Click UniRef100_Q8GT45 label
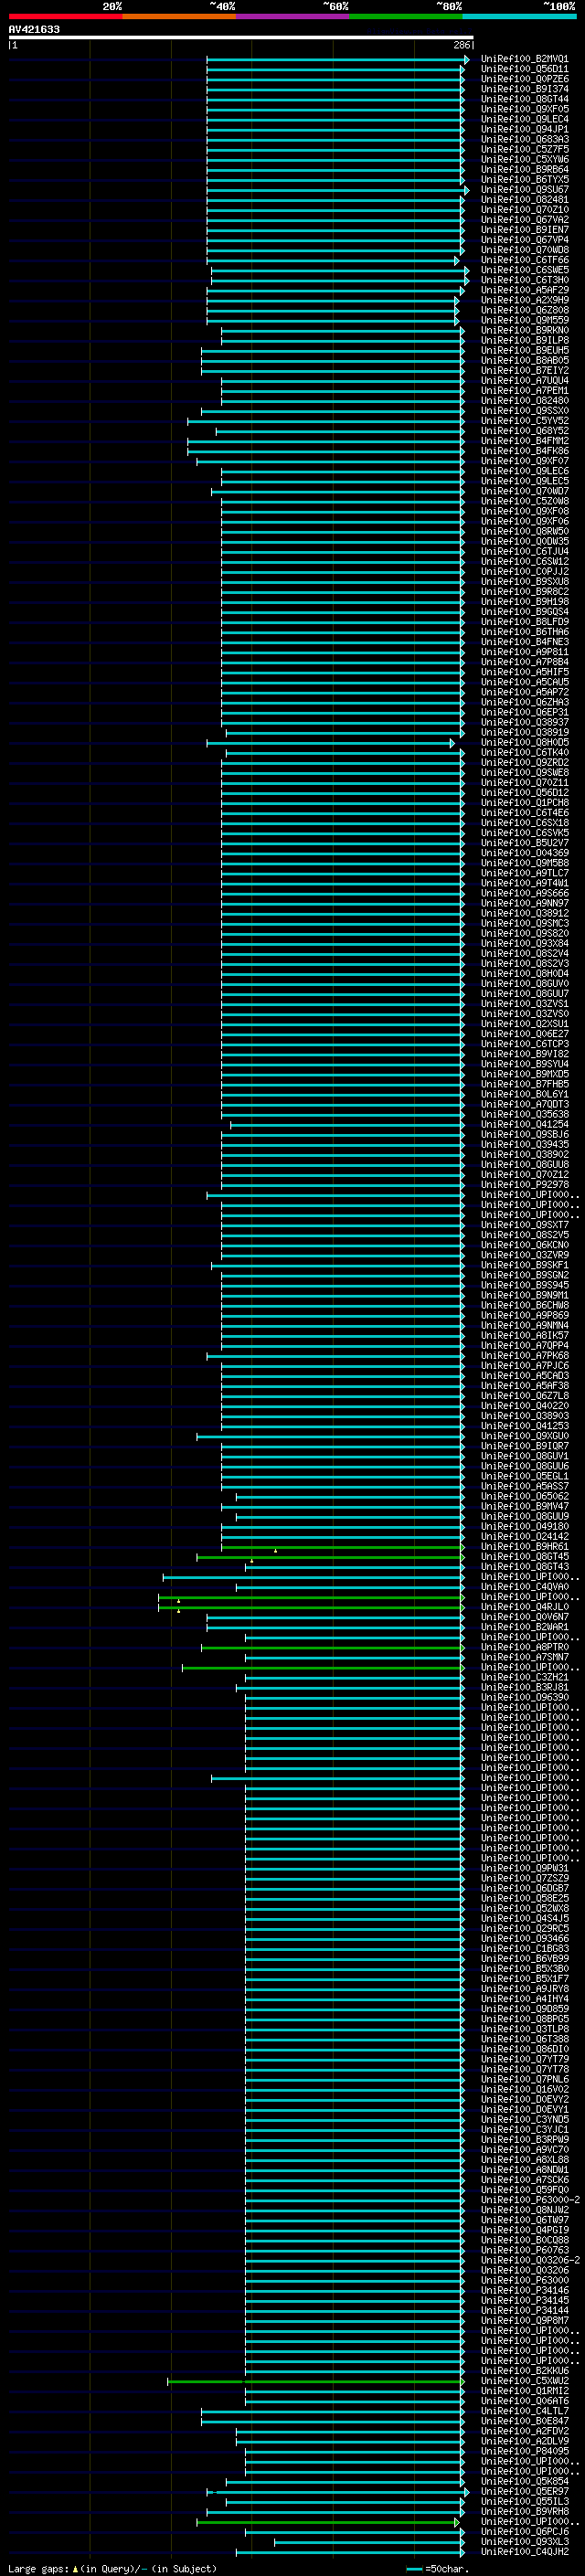The image size is (585, 2576). (524, 1557)
